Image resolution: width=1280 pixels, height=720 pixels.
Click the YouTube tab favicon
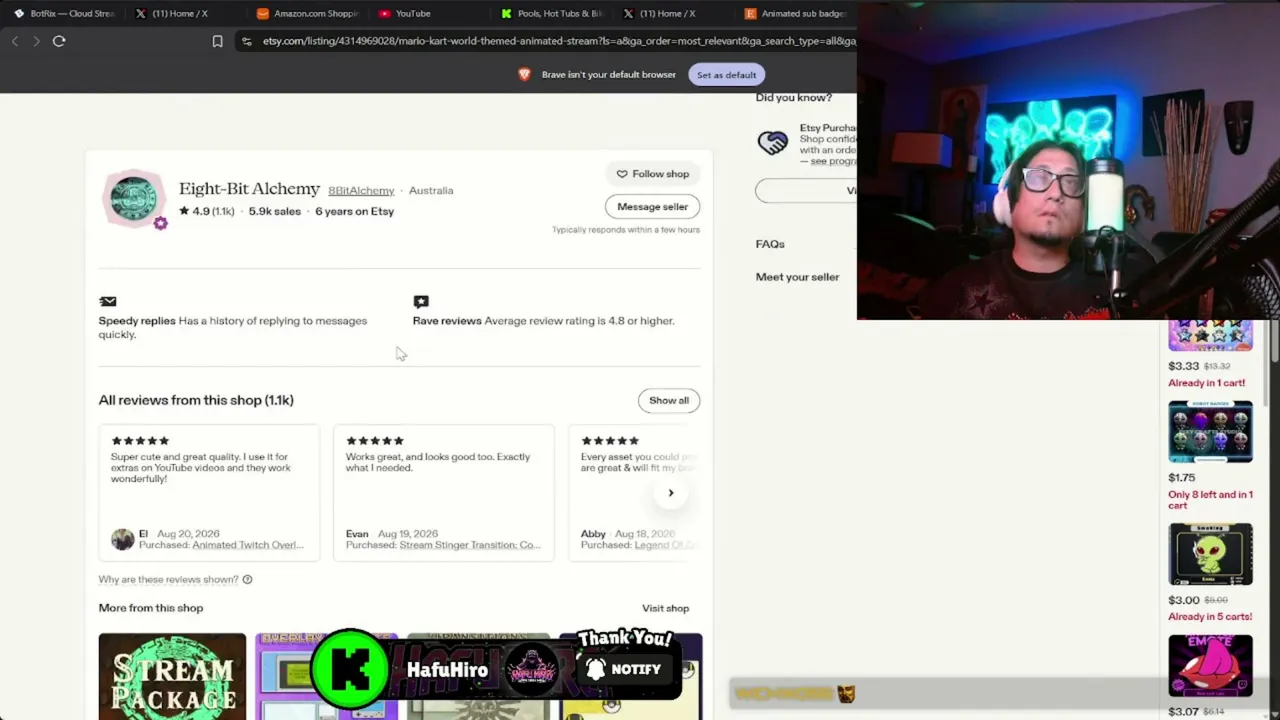pos(385,13)
